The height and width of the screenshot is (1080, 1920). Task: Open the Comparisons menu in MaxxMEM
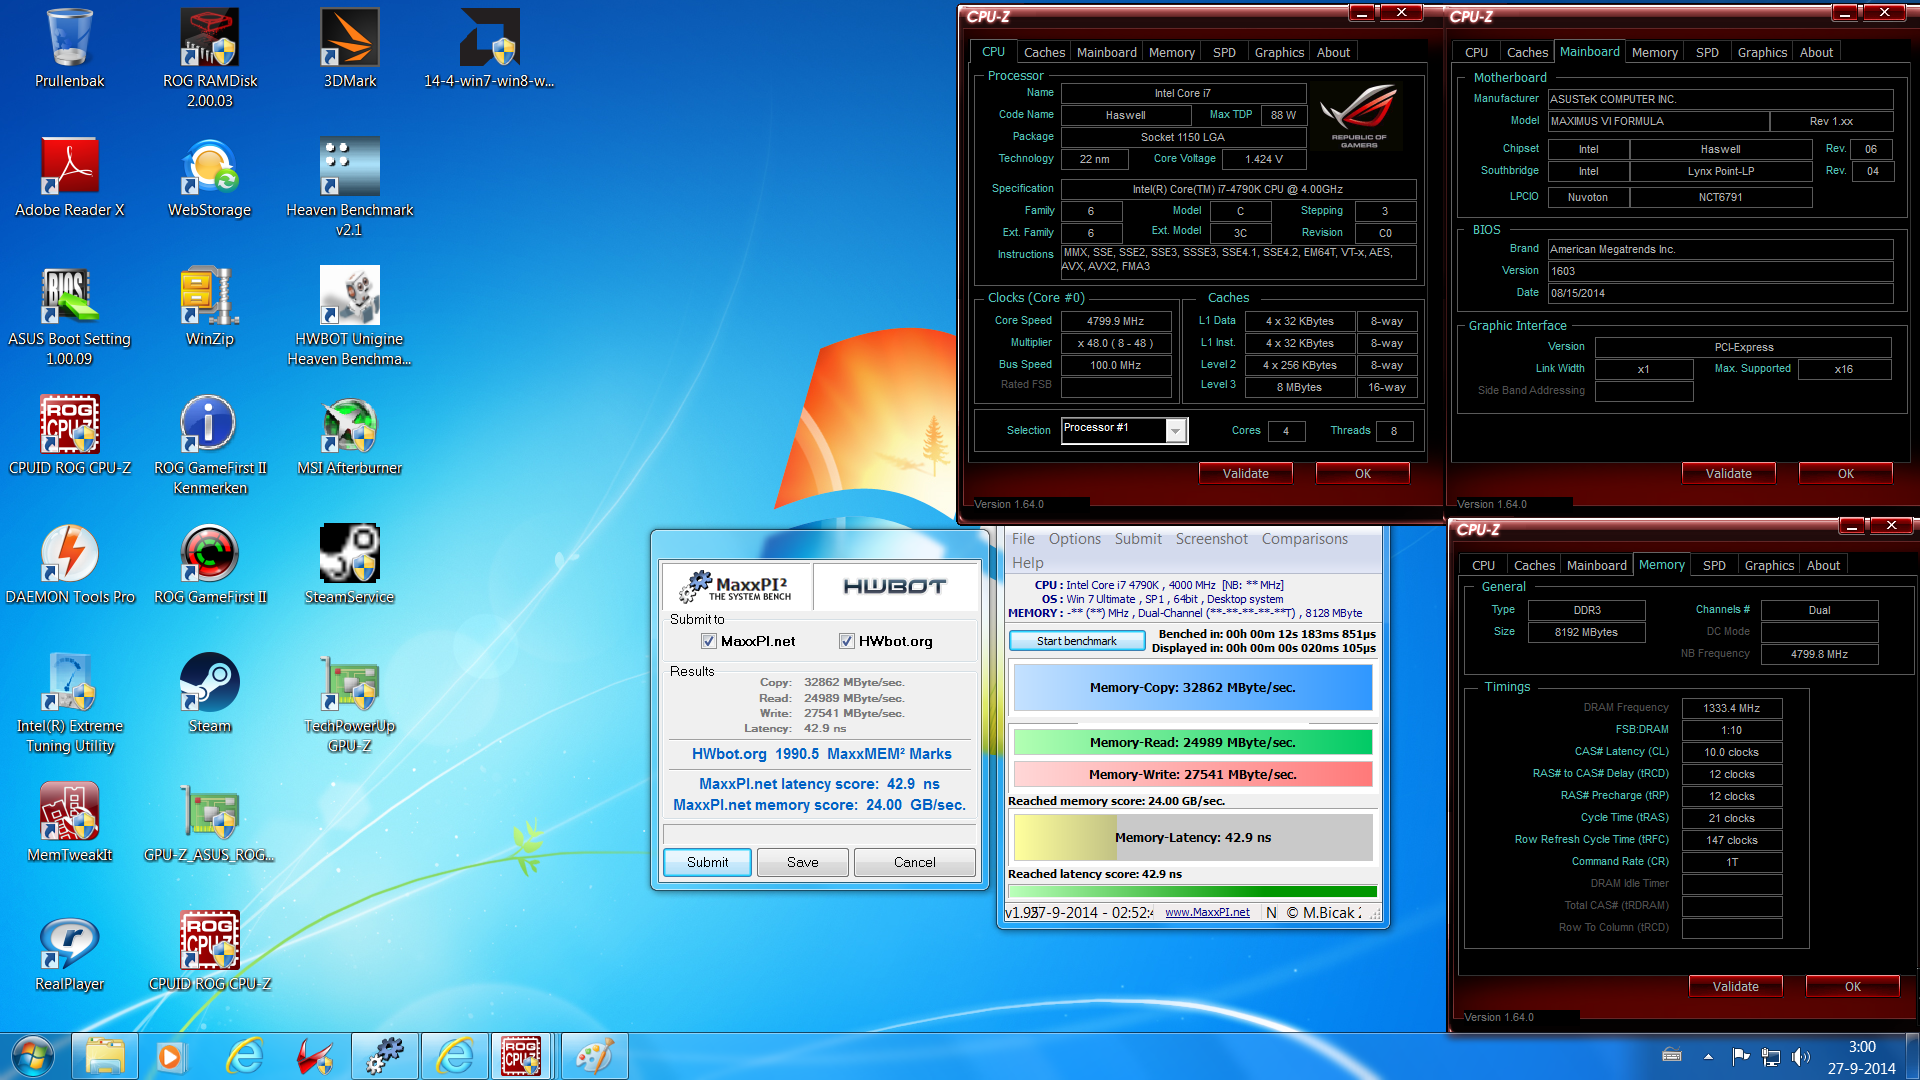1304,539
